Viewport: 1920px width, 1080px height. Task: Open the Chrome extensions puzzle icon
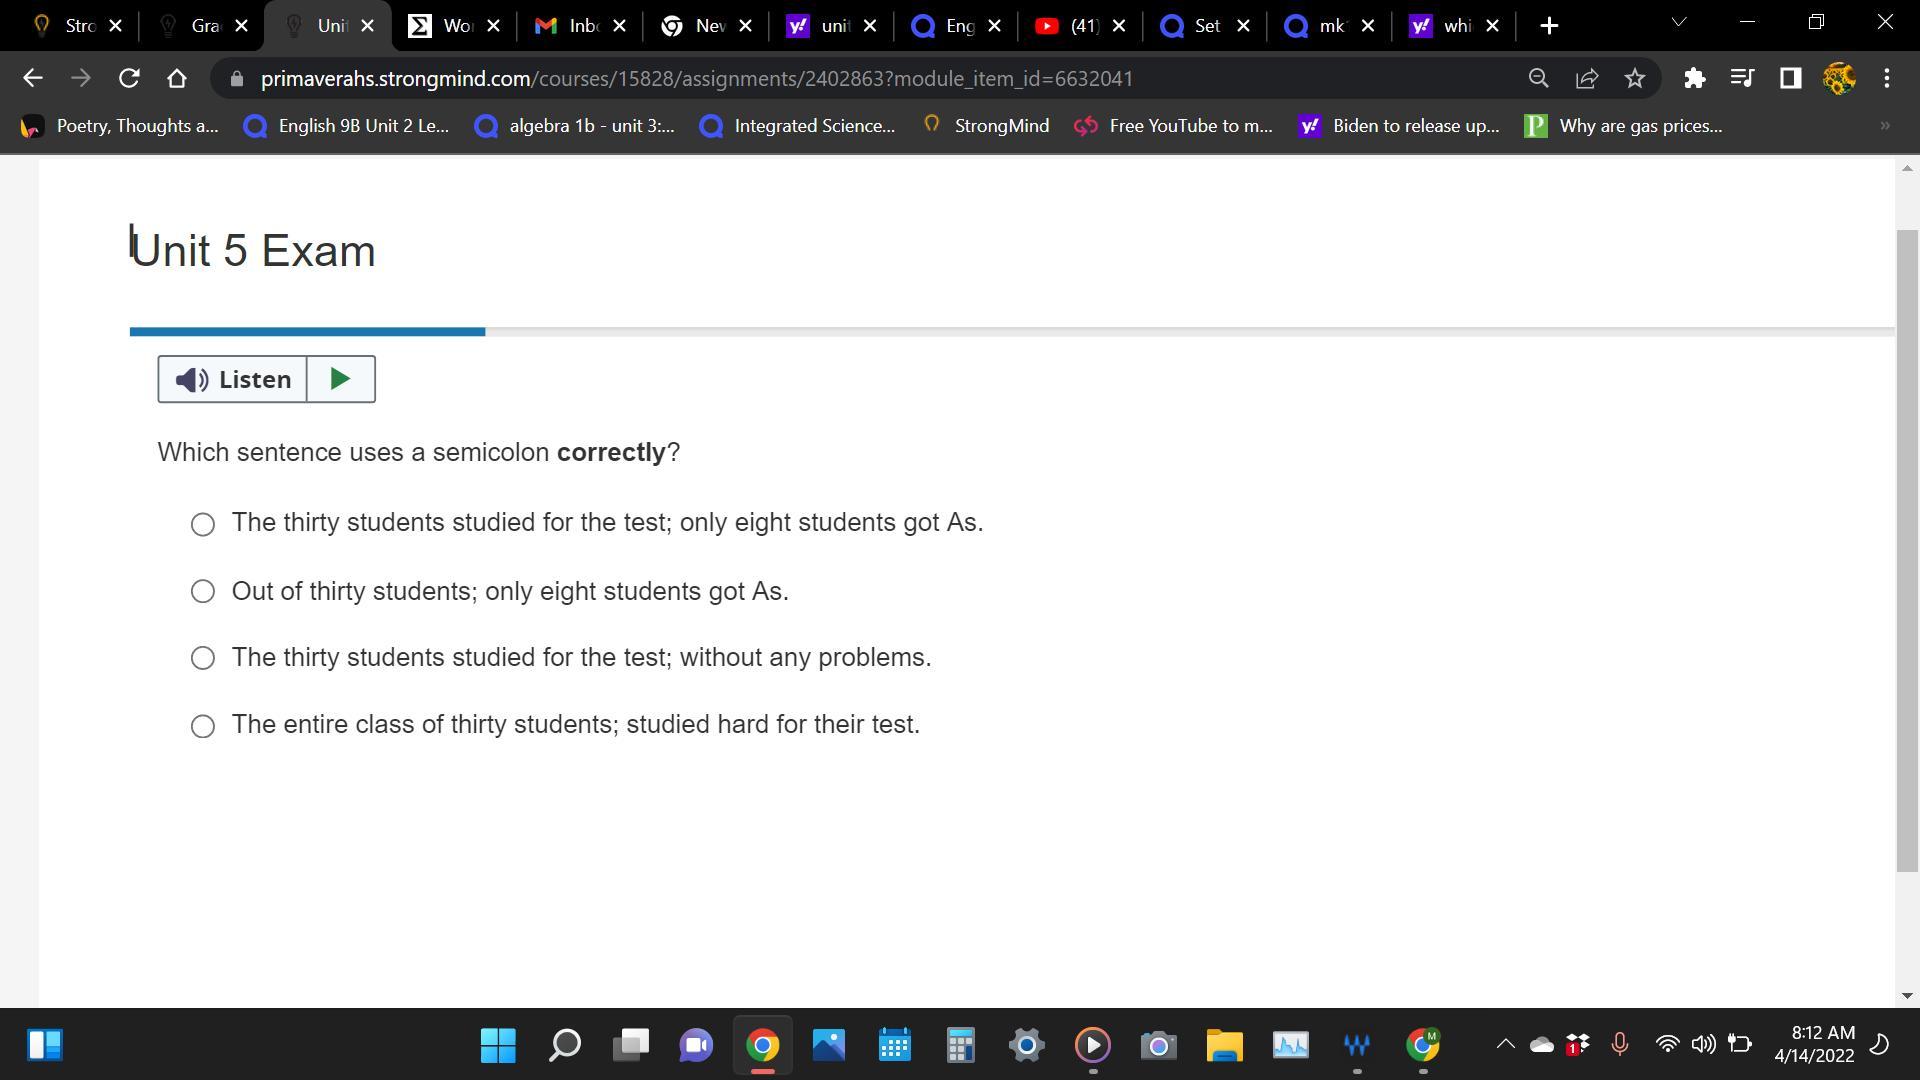1694,78
